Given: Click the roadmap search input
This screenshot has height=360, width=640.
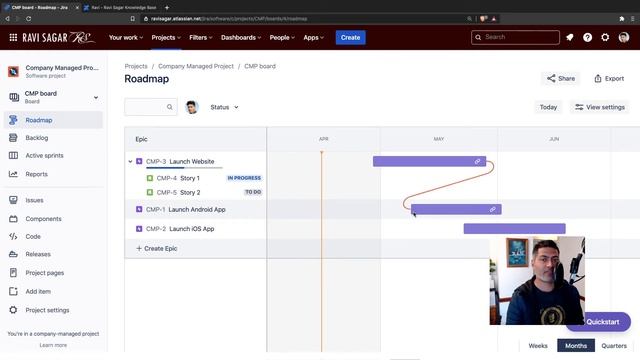Looking at the screenshot, I should (151, 107).
